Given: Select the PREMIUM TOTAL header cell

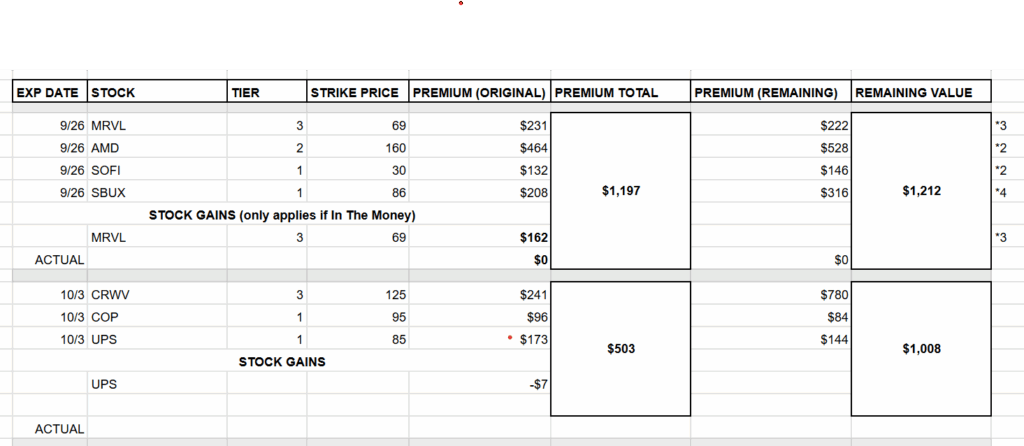Looking at the screenshot, I should [620, 92].
